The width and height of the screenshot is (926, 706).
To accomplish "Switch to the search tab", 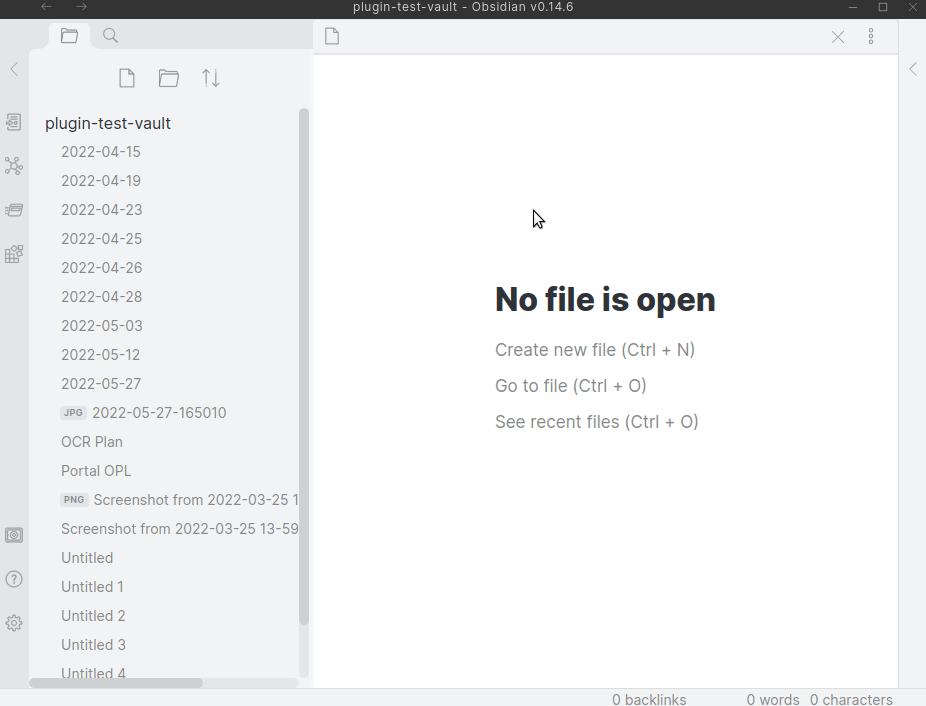I will coord(110,36).
